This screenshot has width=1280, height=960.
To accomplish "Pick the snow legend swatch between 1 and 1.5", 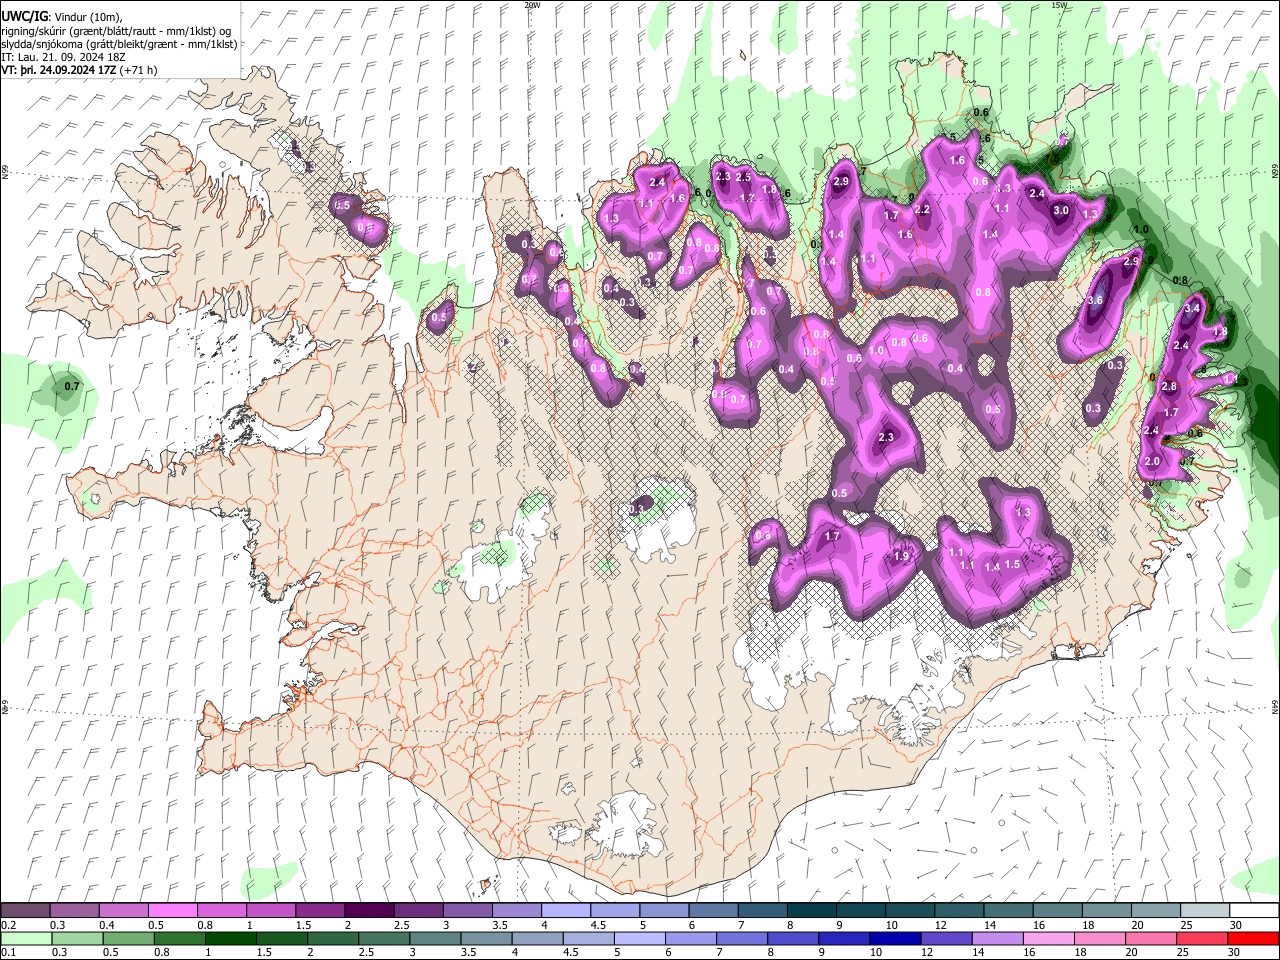I will 271,911.
